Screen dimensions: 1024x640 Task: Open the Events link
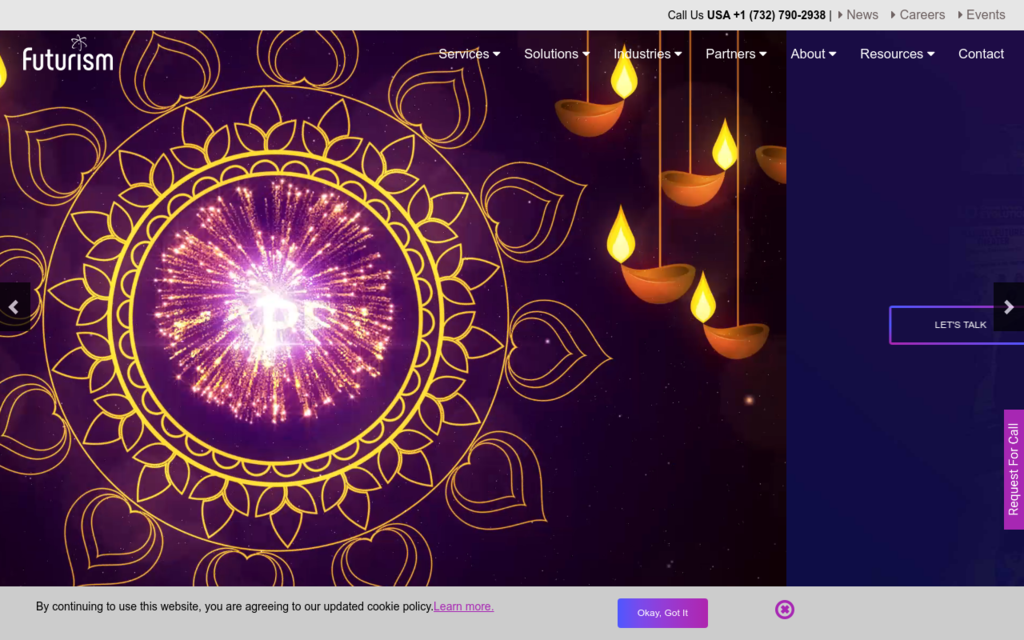click(x=985, y=15)
